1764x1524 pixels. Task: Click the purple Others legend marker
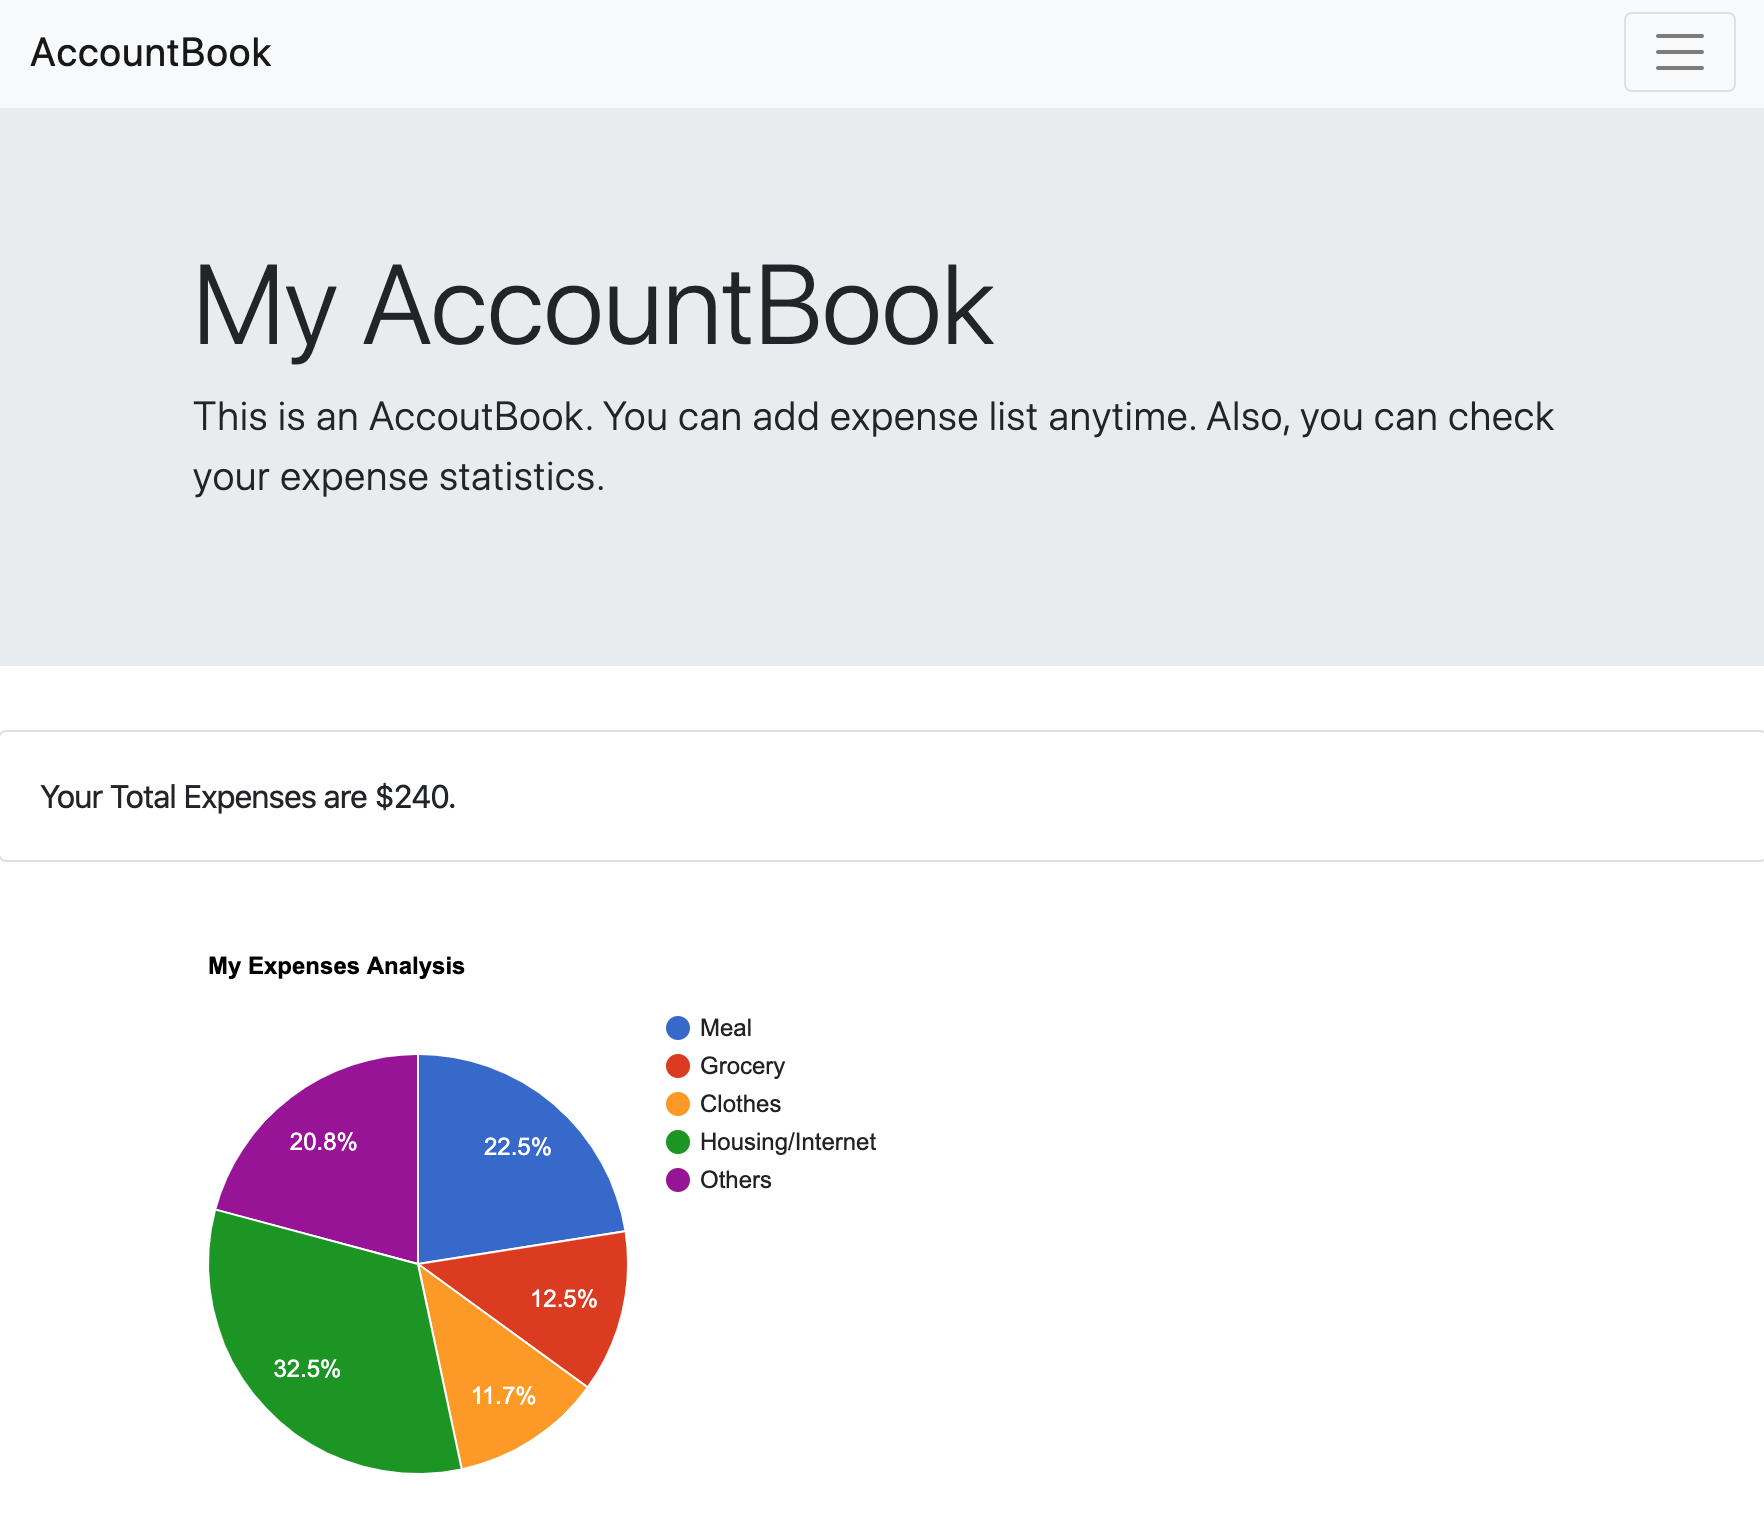point(678,1180)
